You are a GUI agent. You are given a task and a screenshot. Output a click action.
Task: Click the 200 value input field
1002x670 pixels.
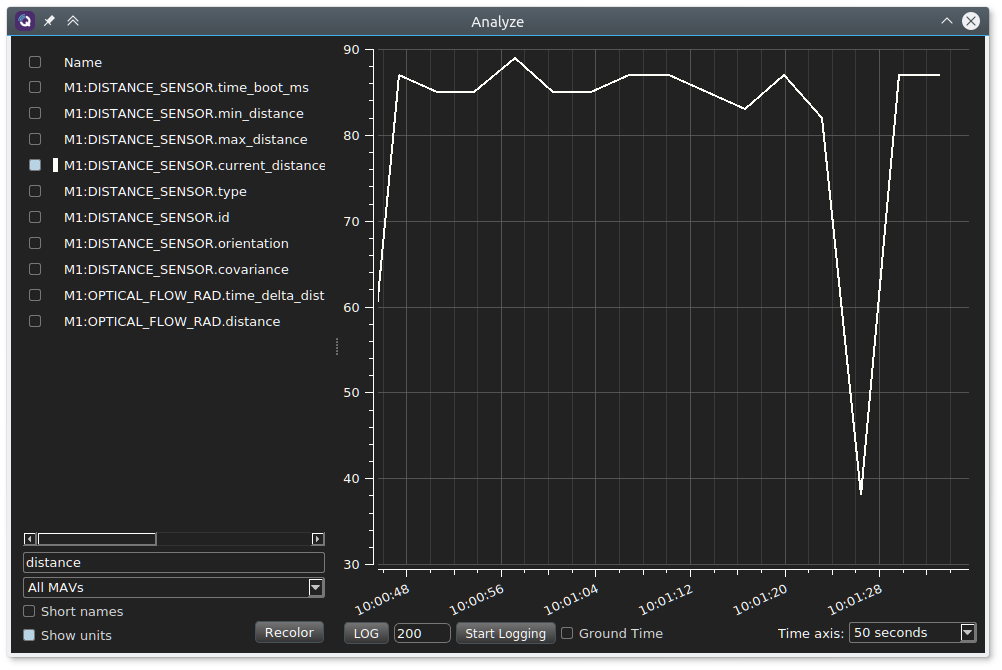coord(422,633)
